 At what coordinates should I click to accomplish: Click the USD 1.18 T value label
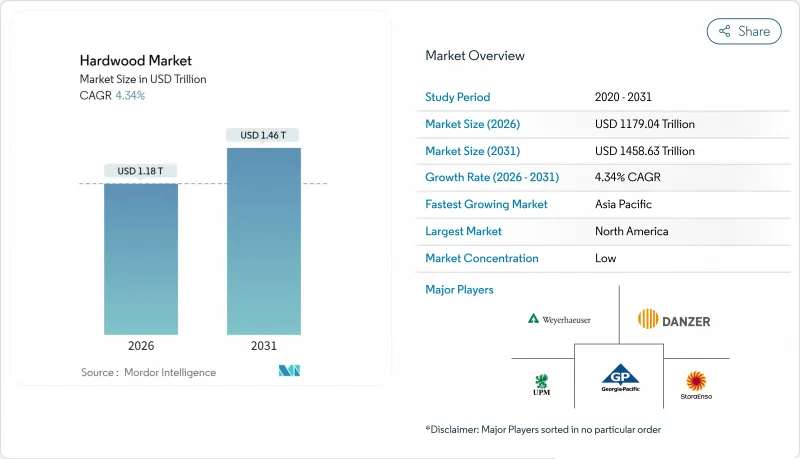tap(141, 171)
